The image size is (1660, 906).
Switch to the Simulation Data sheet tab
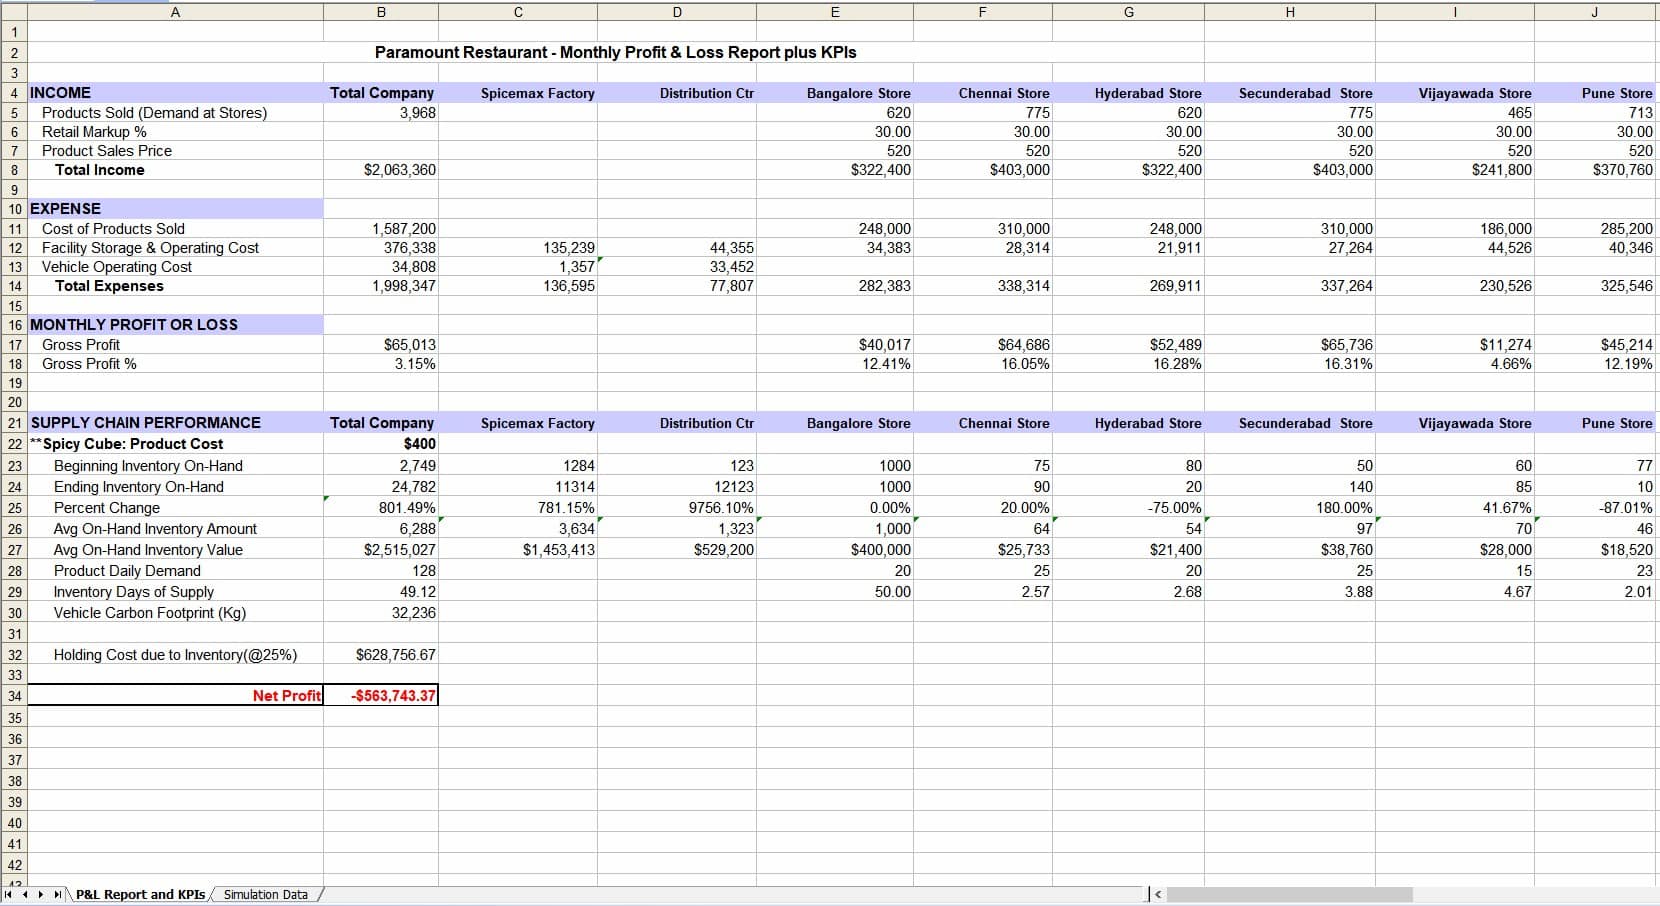[266, 895]
